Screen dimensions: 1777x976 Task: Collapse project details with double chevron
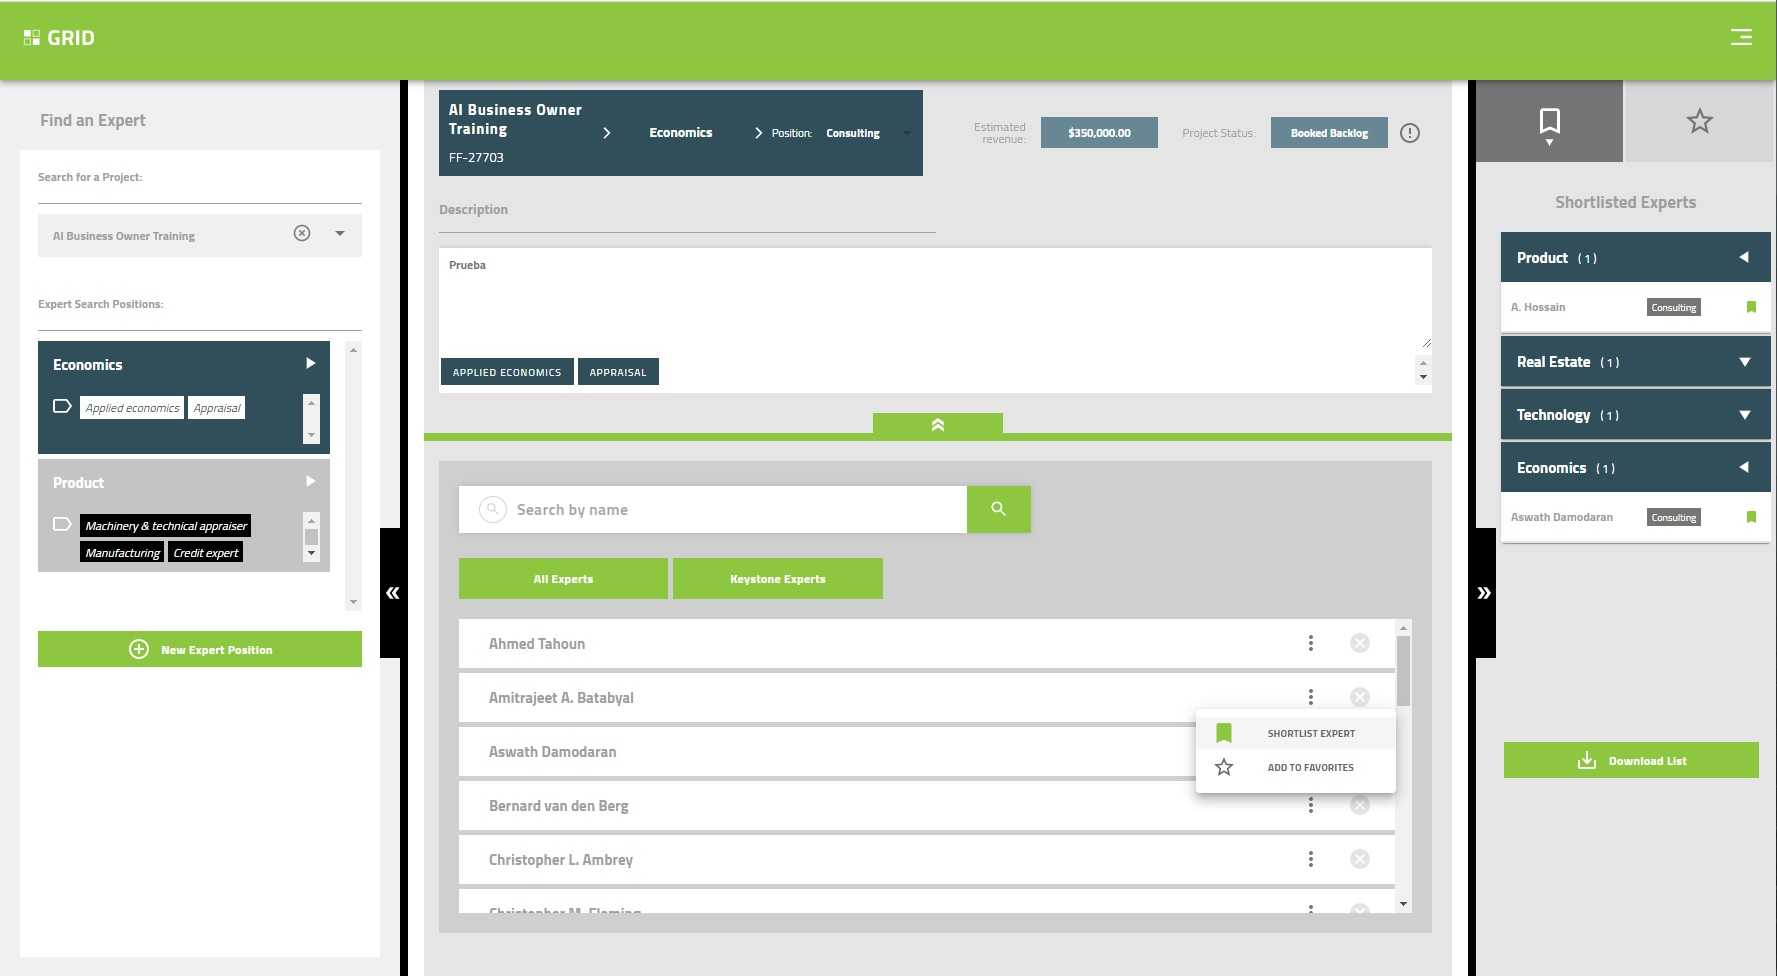click(937, 425)
